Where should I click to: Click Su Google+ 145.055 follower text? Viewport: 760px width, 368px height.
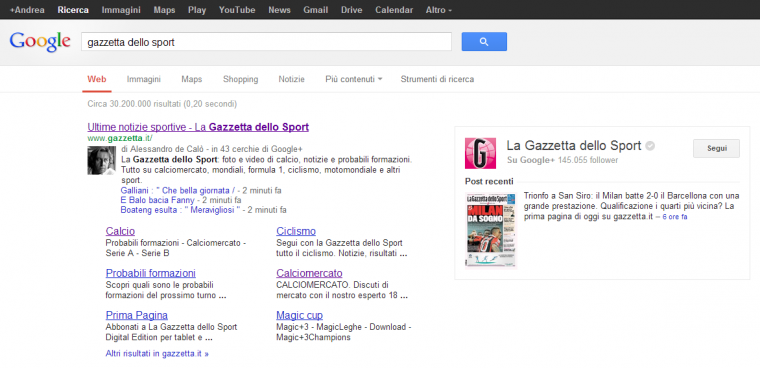pos(562,160)
